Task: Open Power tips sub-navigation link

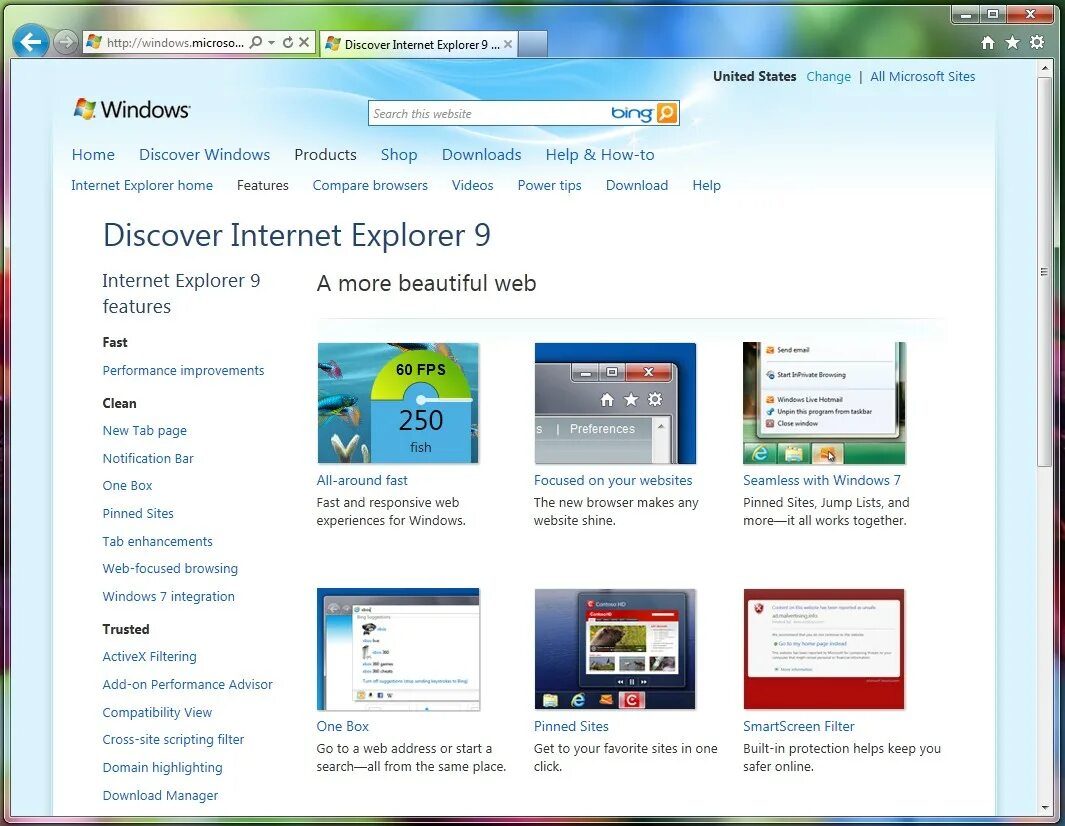Action: coord(549,185)
